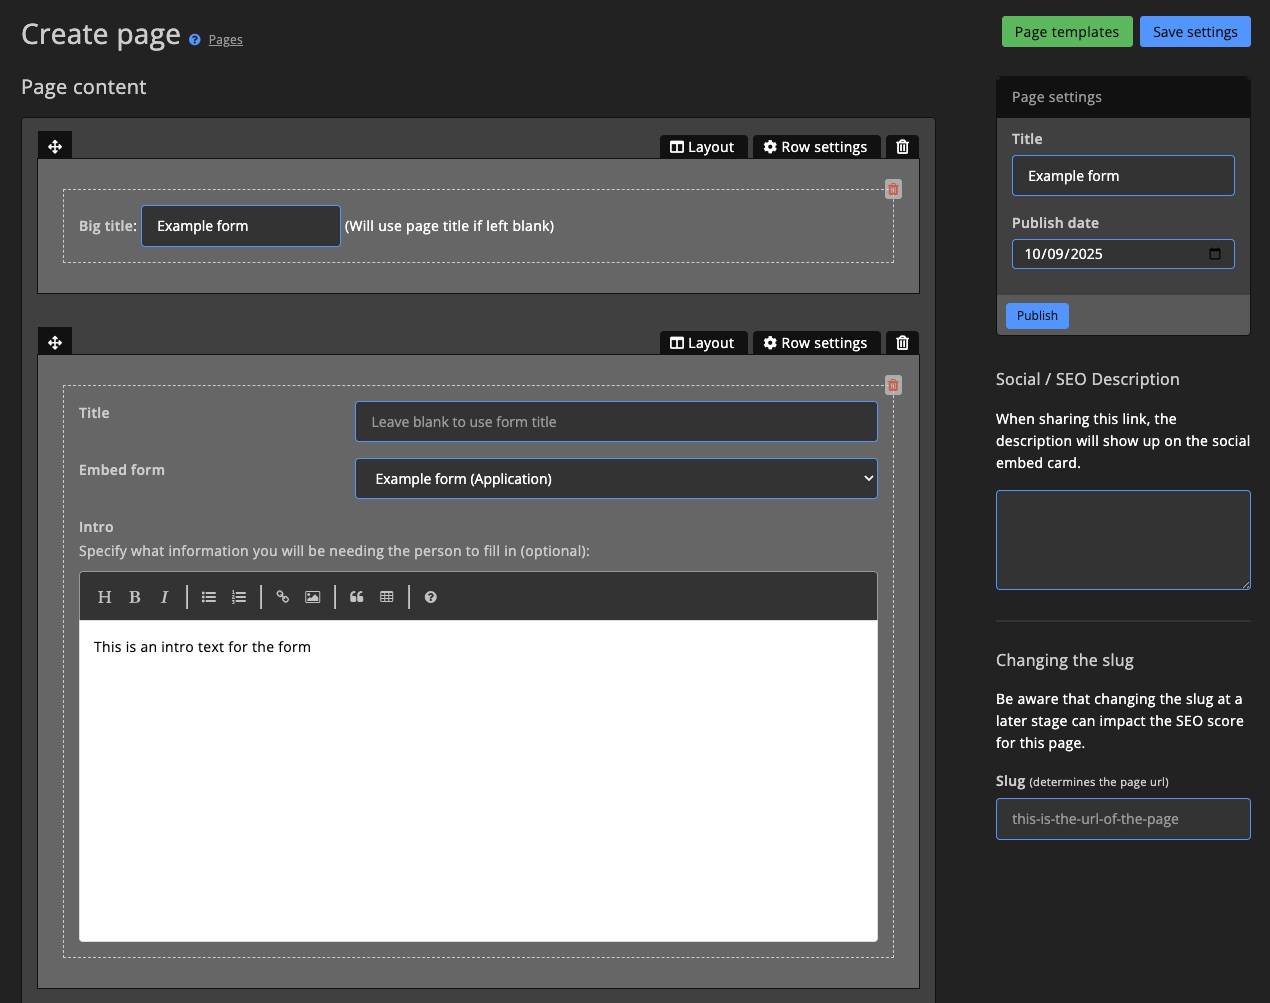Click the Slug input field
The image size is (1270, 1003).
[x=1122, y=818]
